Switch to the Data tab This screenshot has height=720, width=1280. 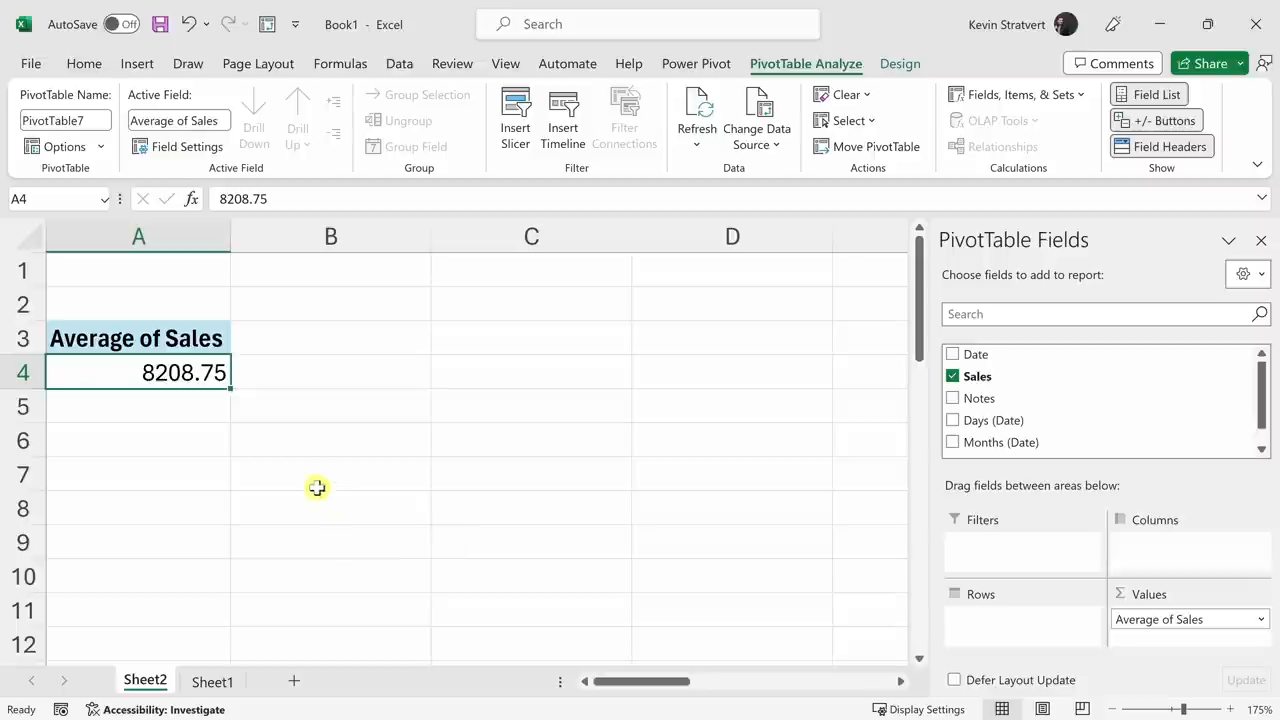click(399, 63)
